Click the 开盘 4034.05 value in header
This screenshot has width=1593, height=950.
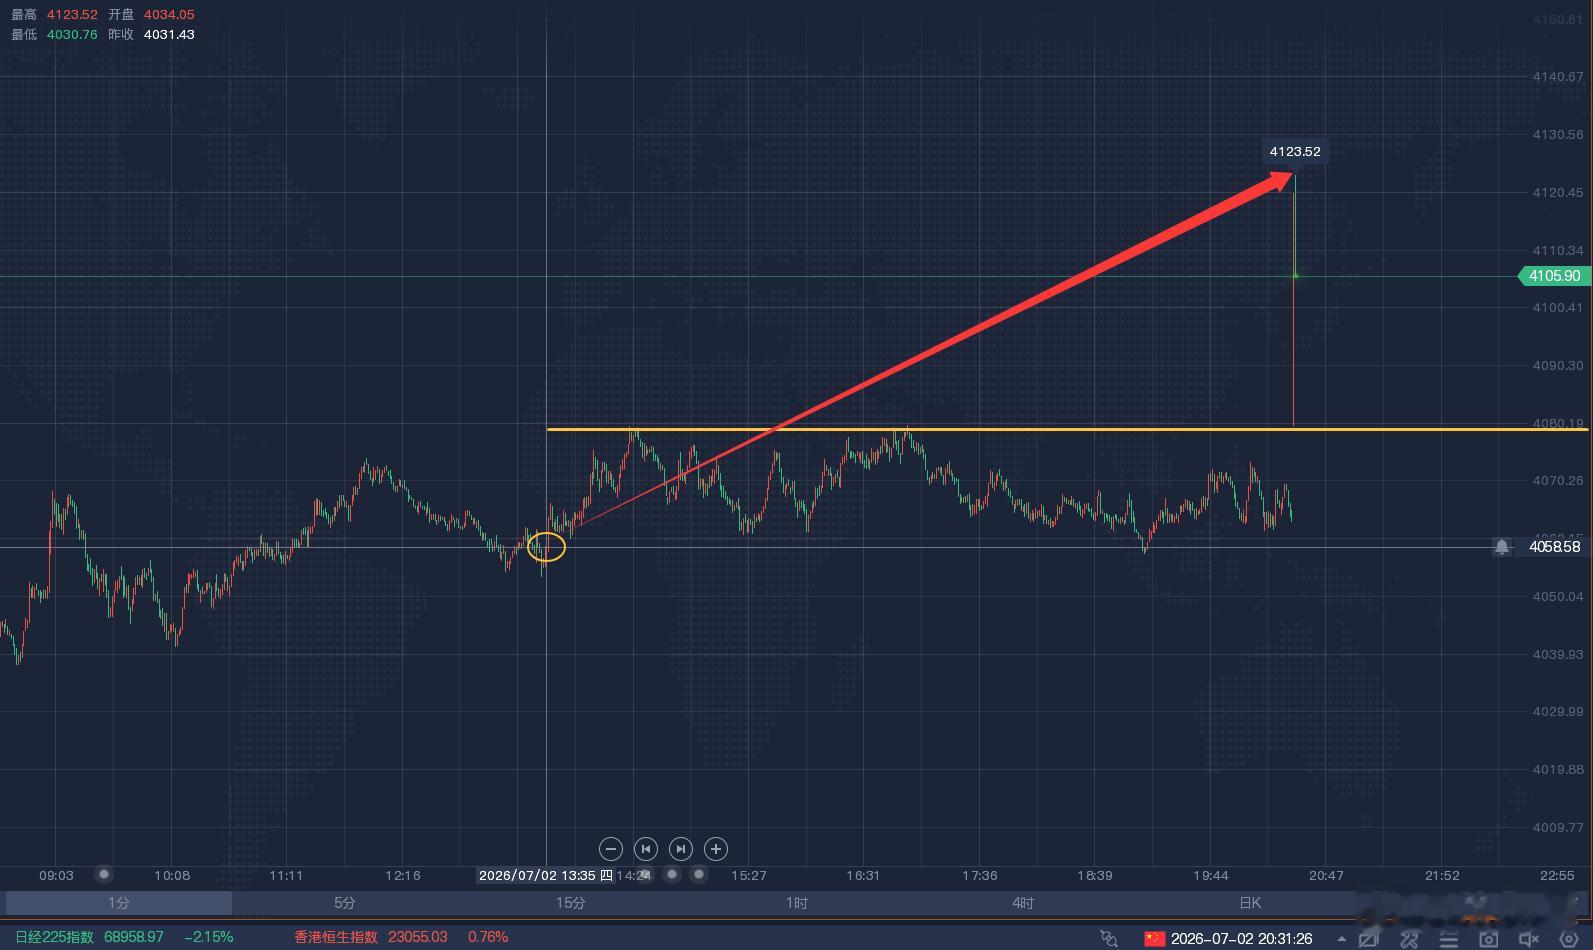pos(169,15)
